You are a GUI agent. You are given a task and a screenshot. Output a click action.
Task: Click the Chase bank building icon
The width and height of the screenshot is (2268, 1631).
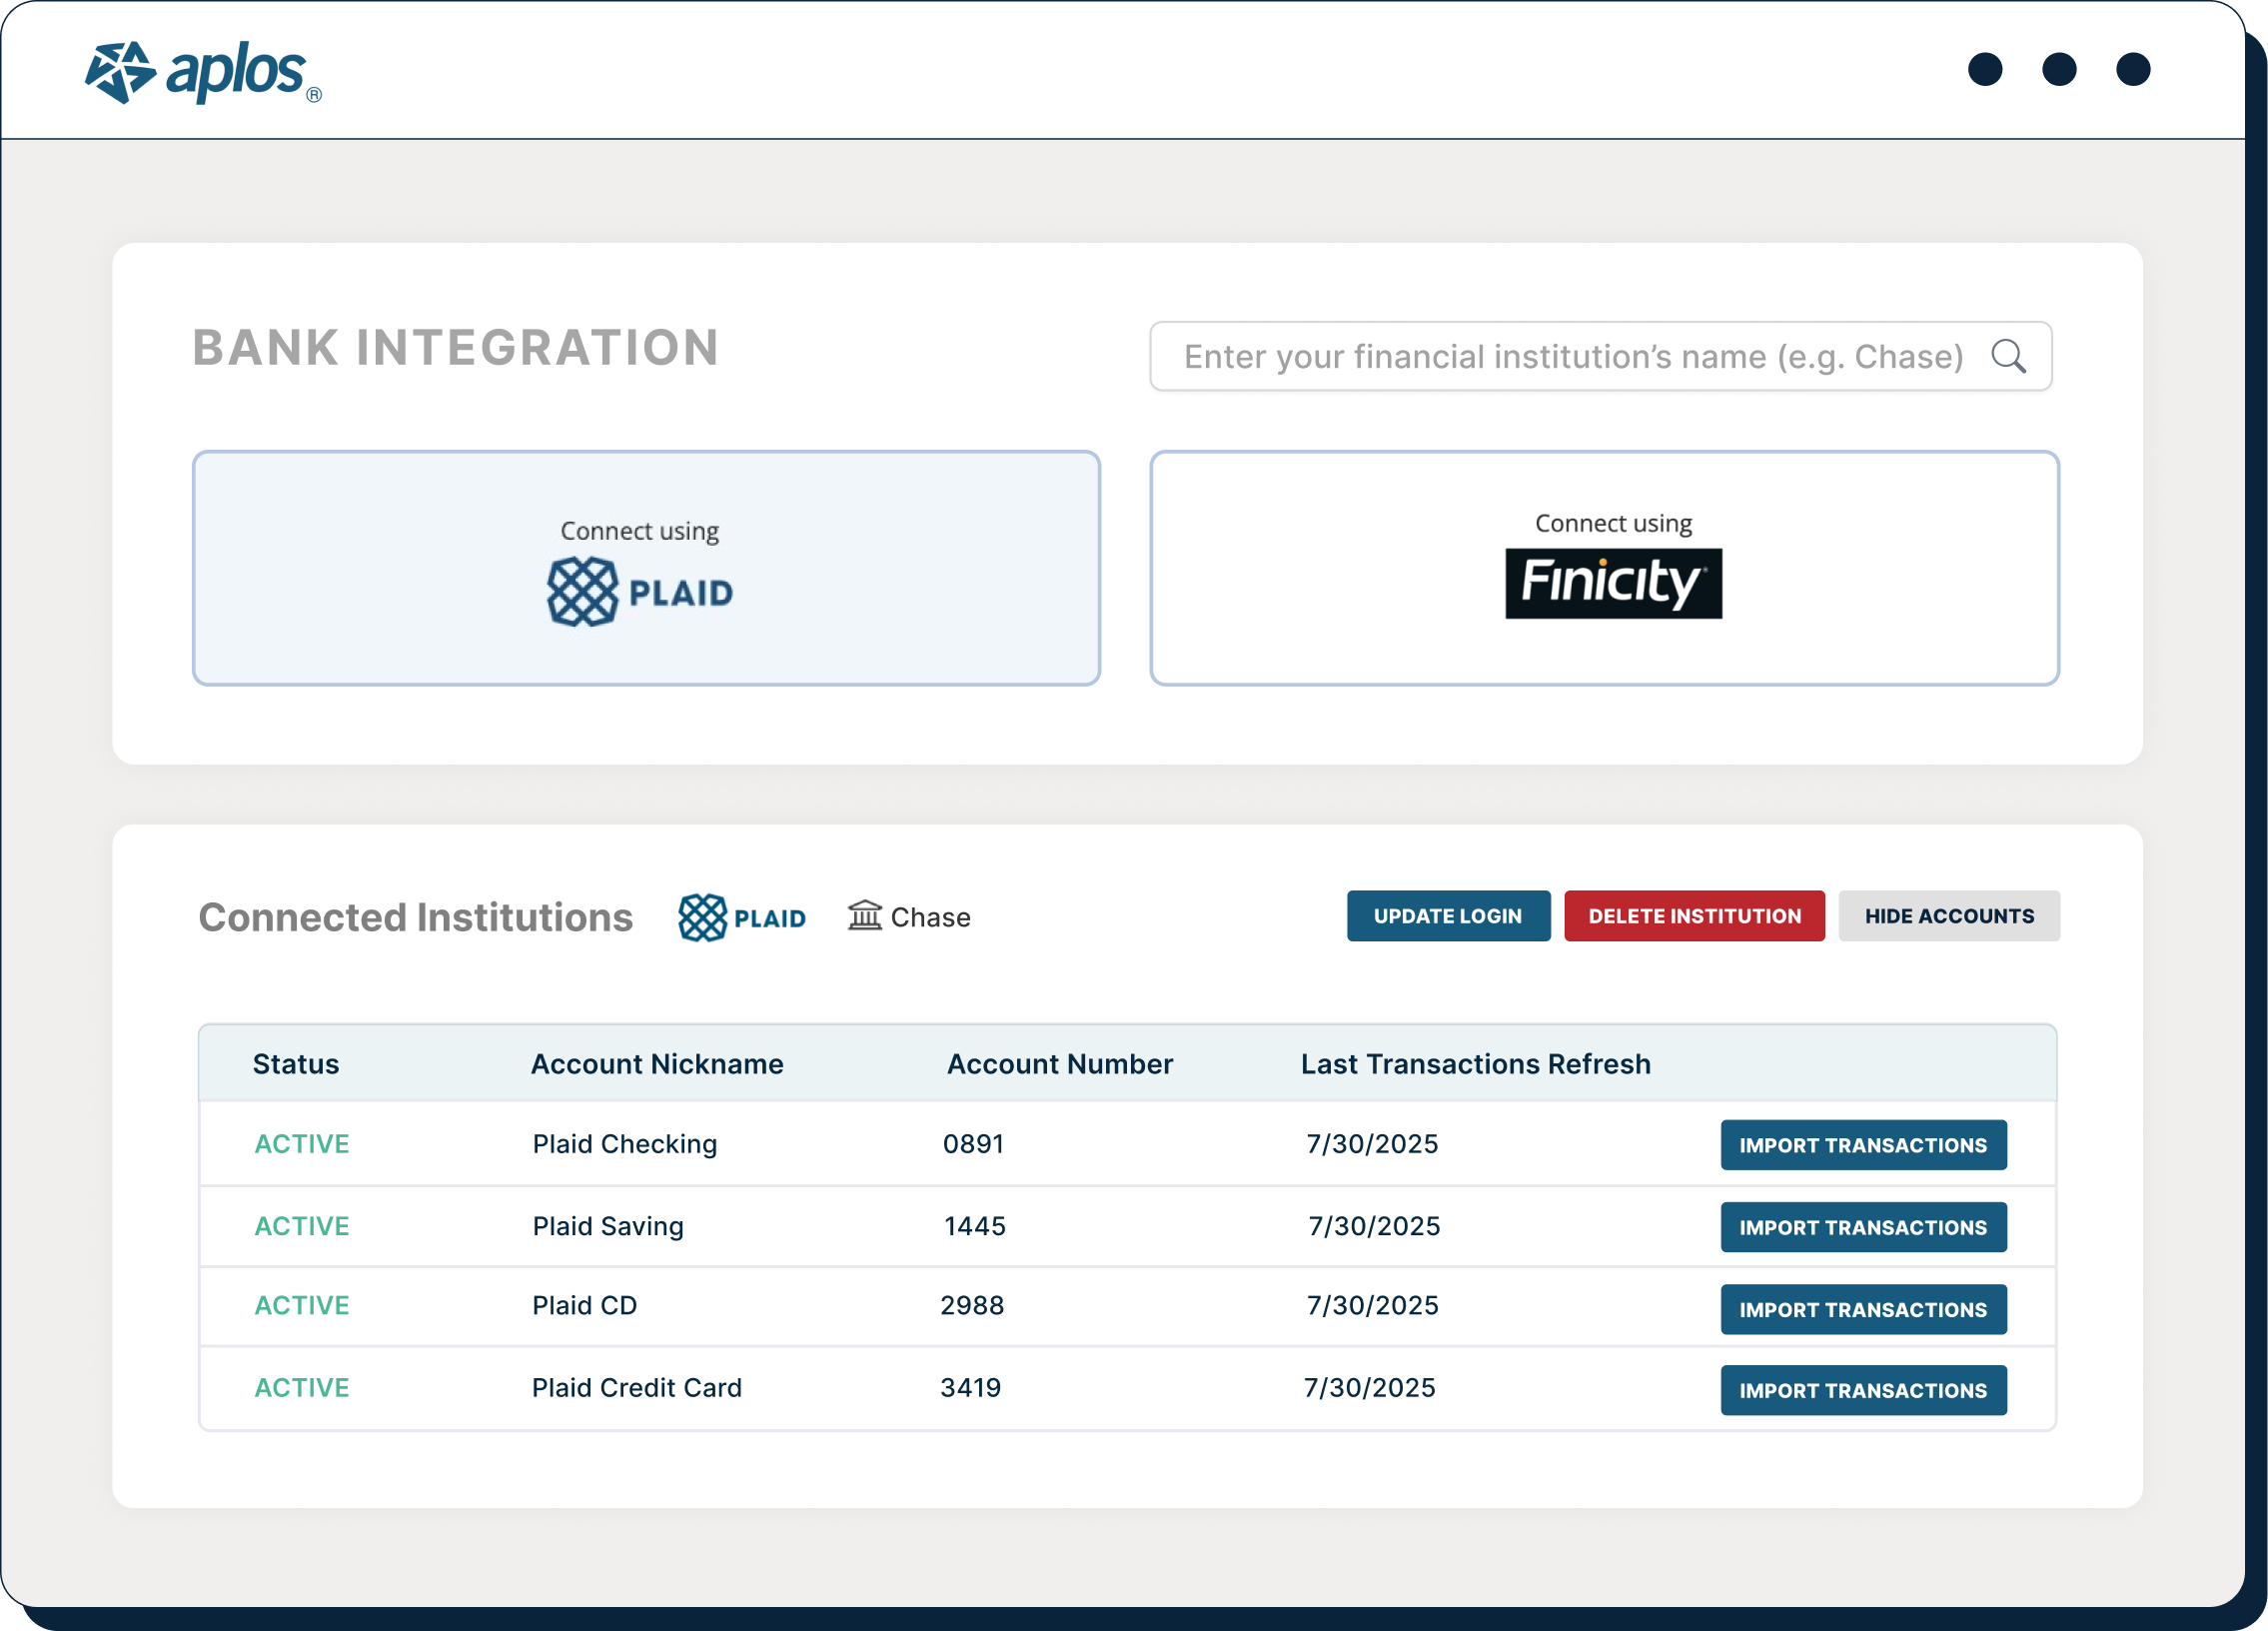tap(865, 915)
